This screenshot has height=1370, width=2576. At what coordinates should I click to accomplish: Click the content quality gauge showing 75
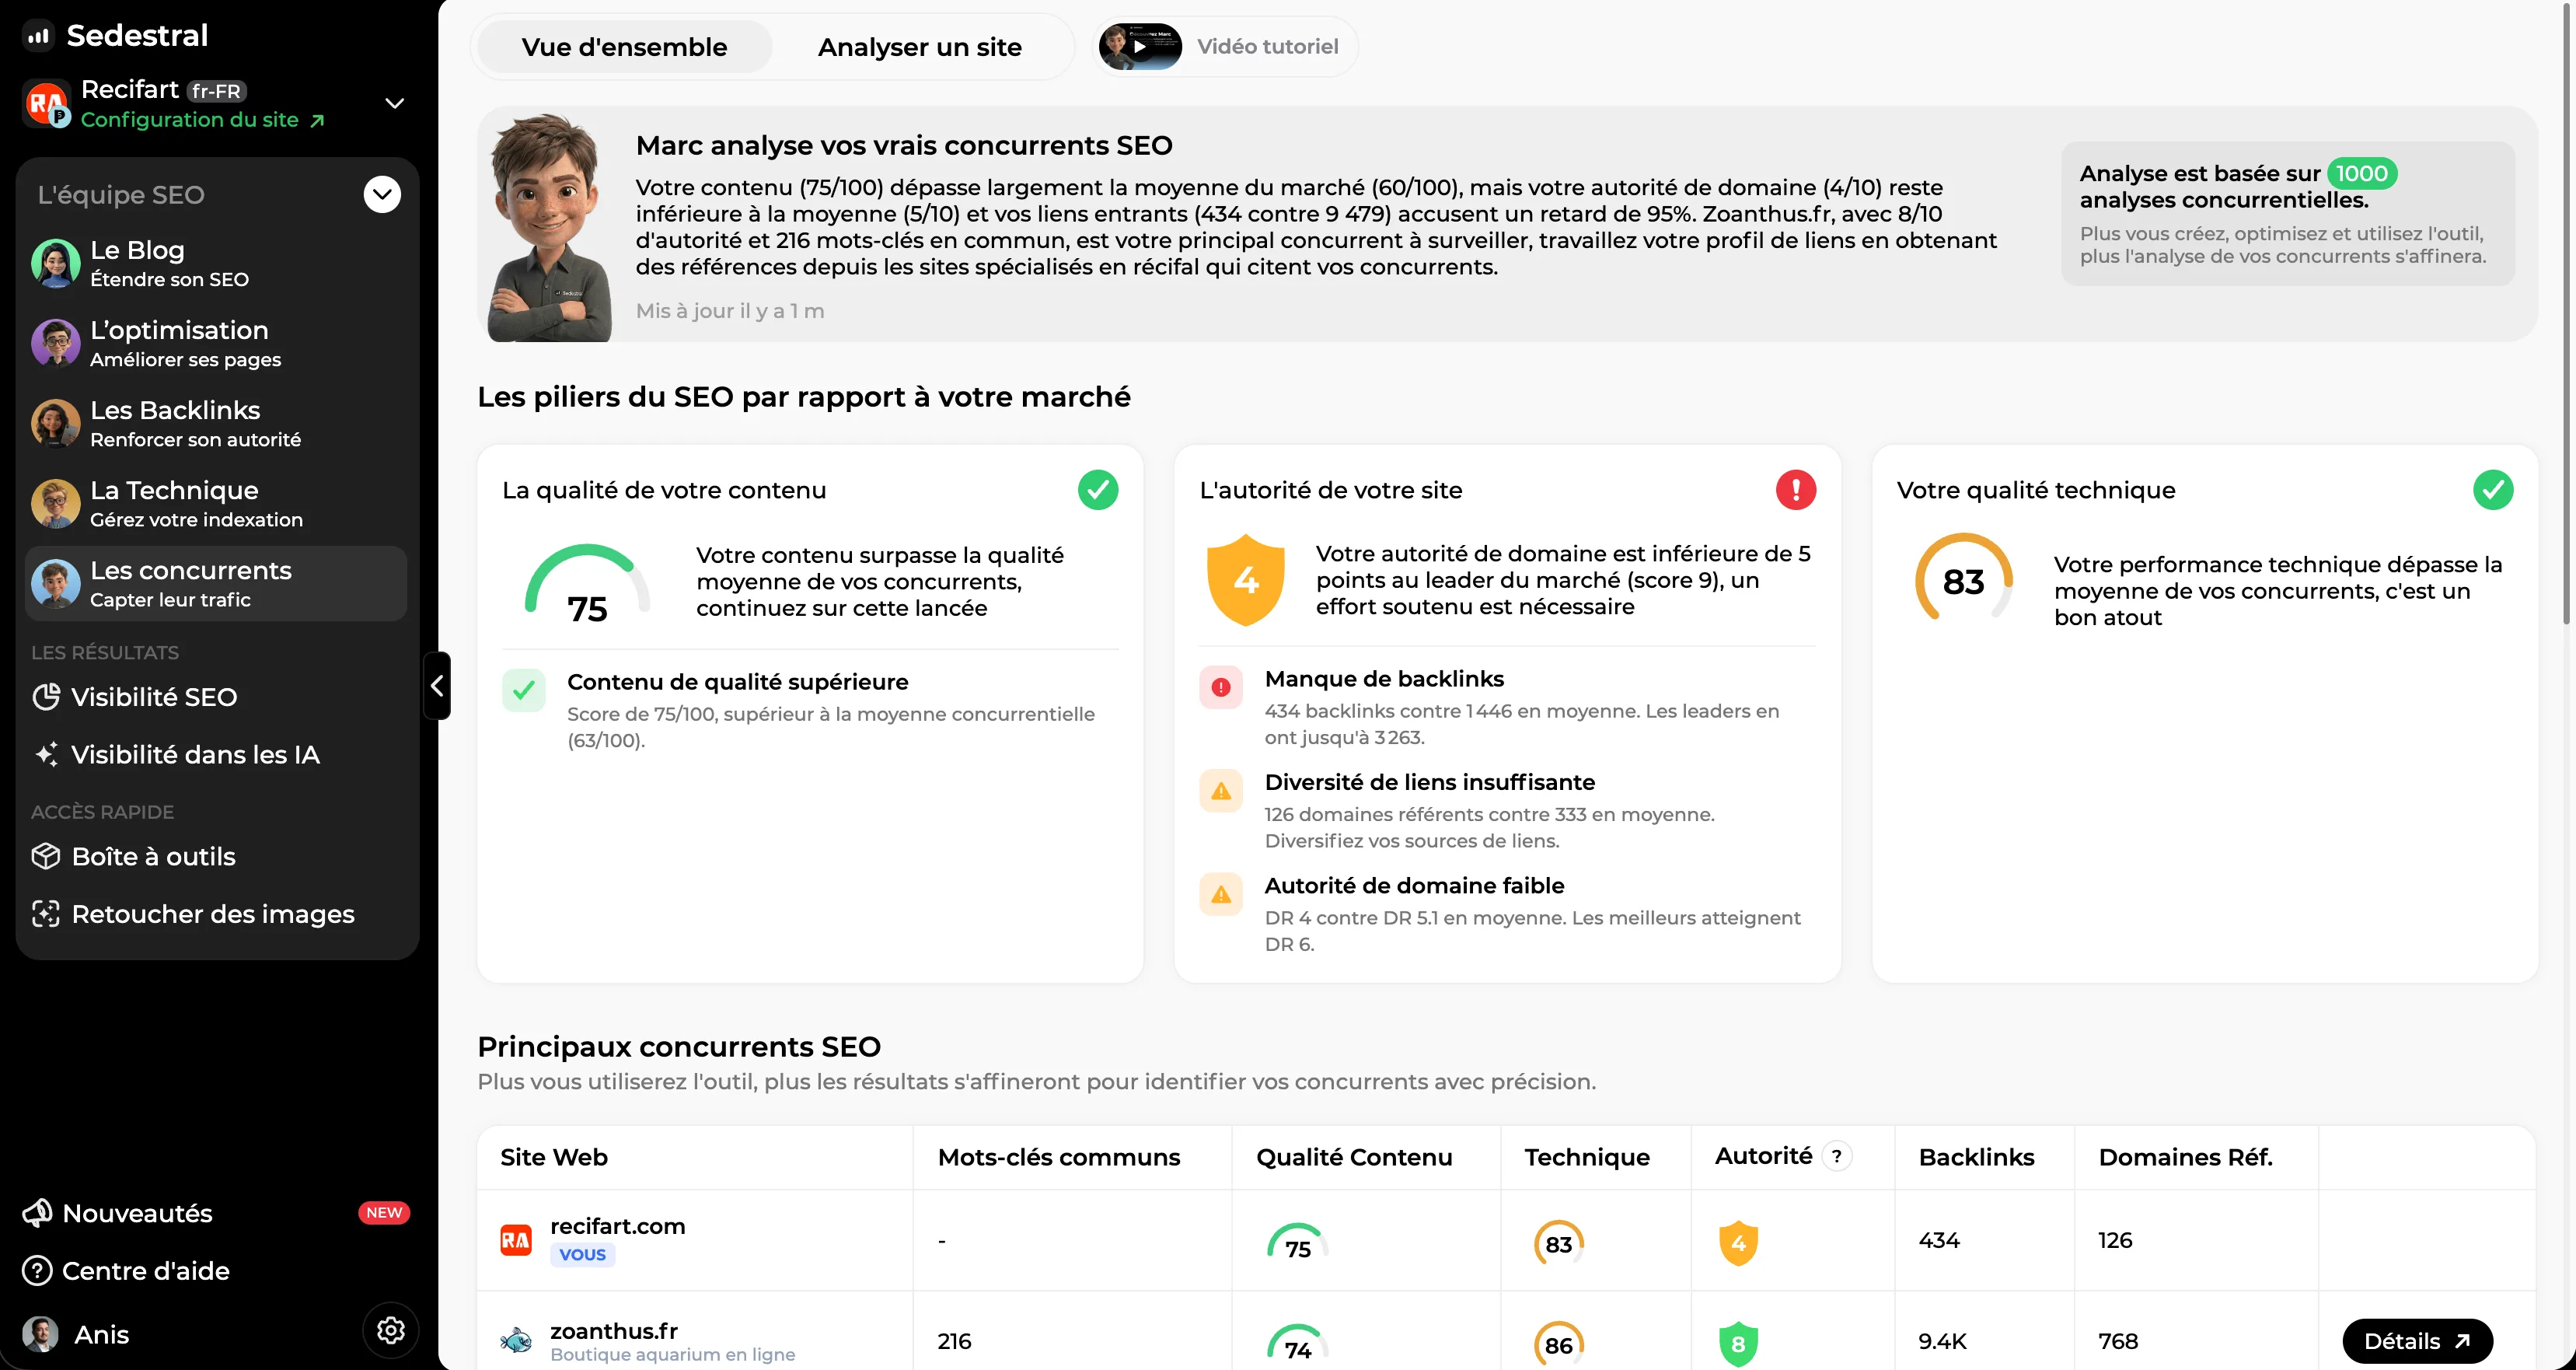click(x=587, y=584)
